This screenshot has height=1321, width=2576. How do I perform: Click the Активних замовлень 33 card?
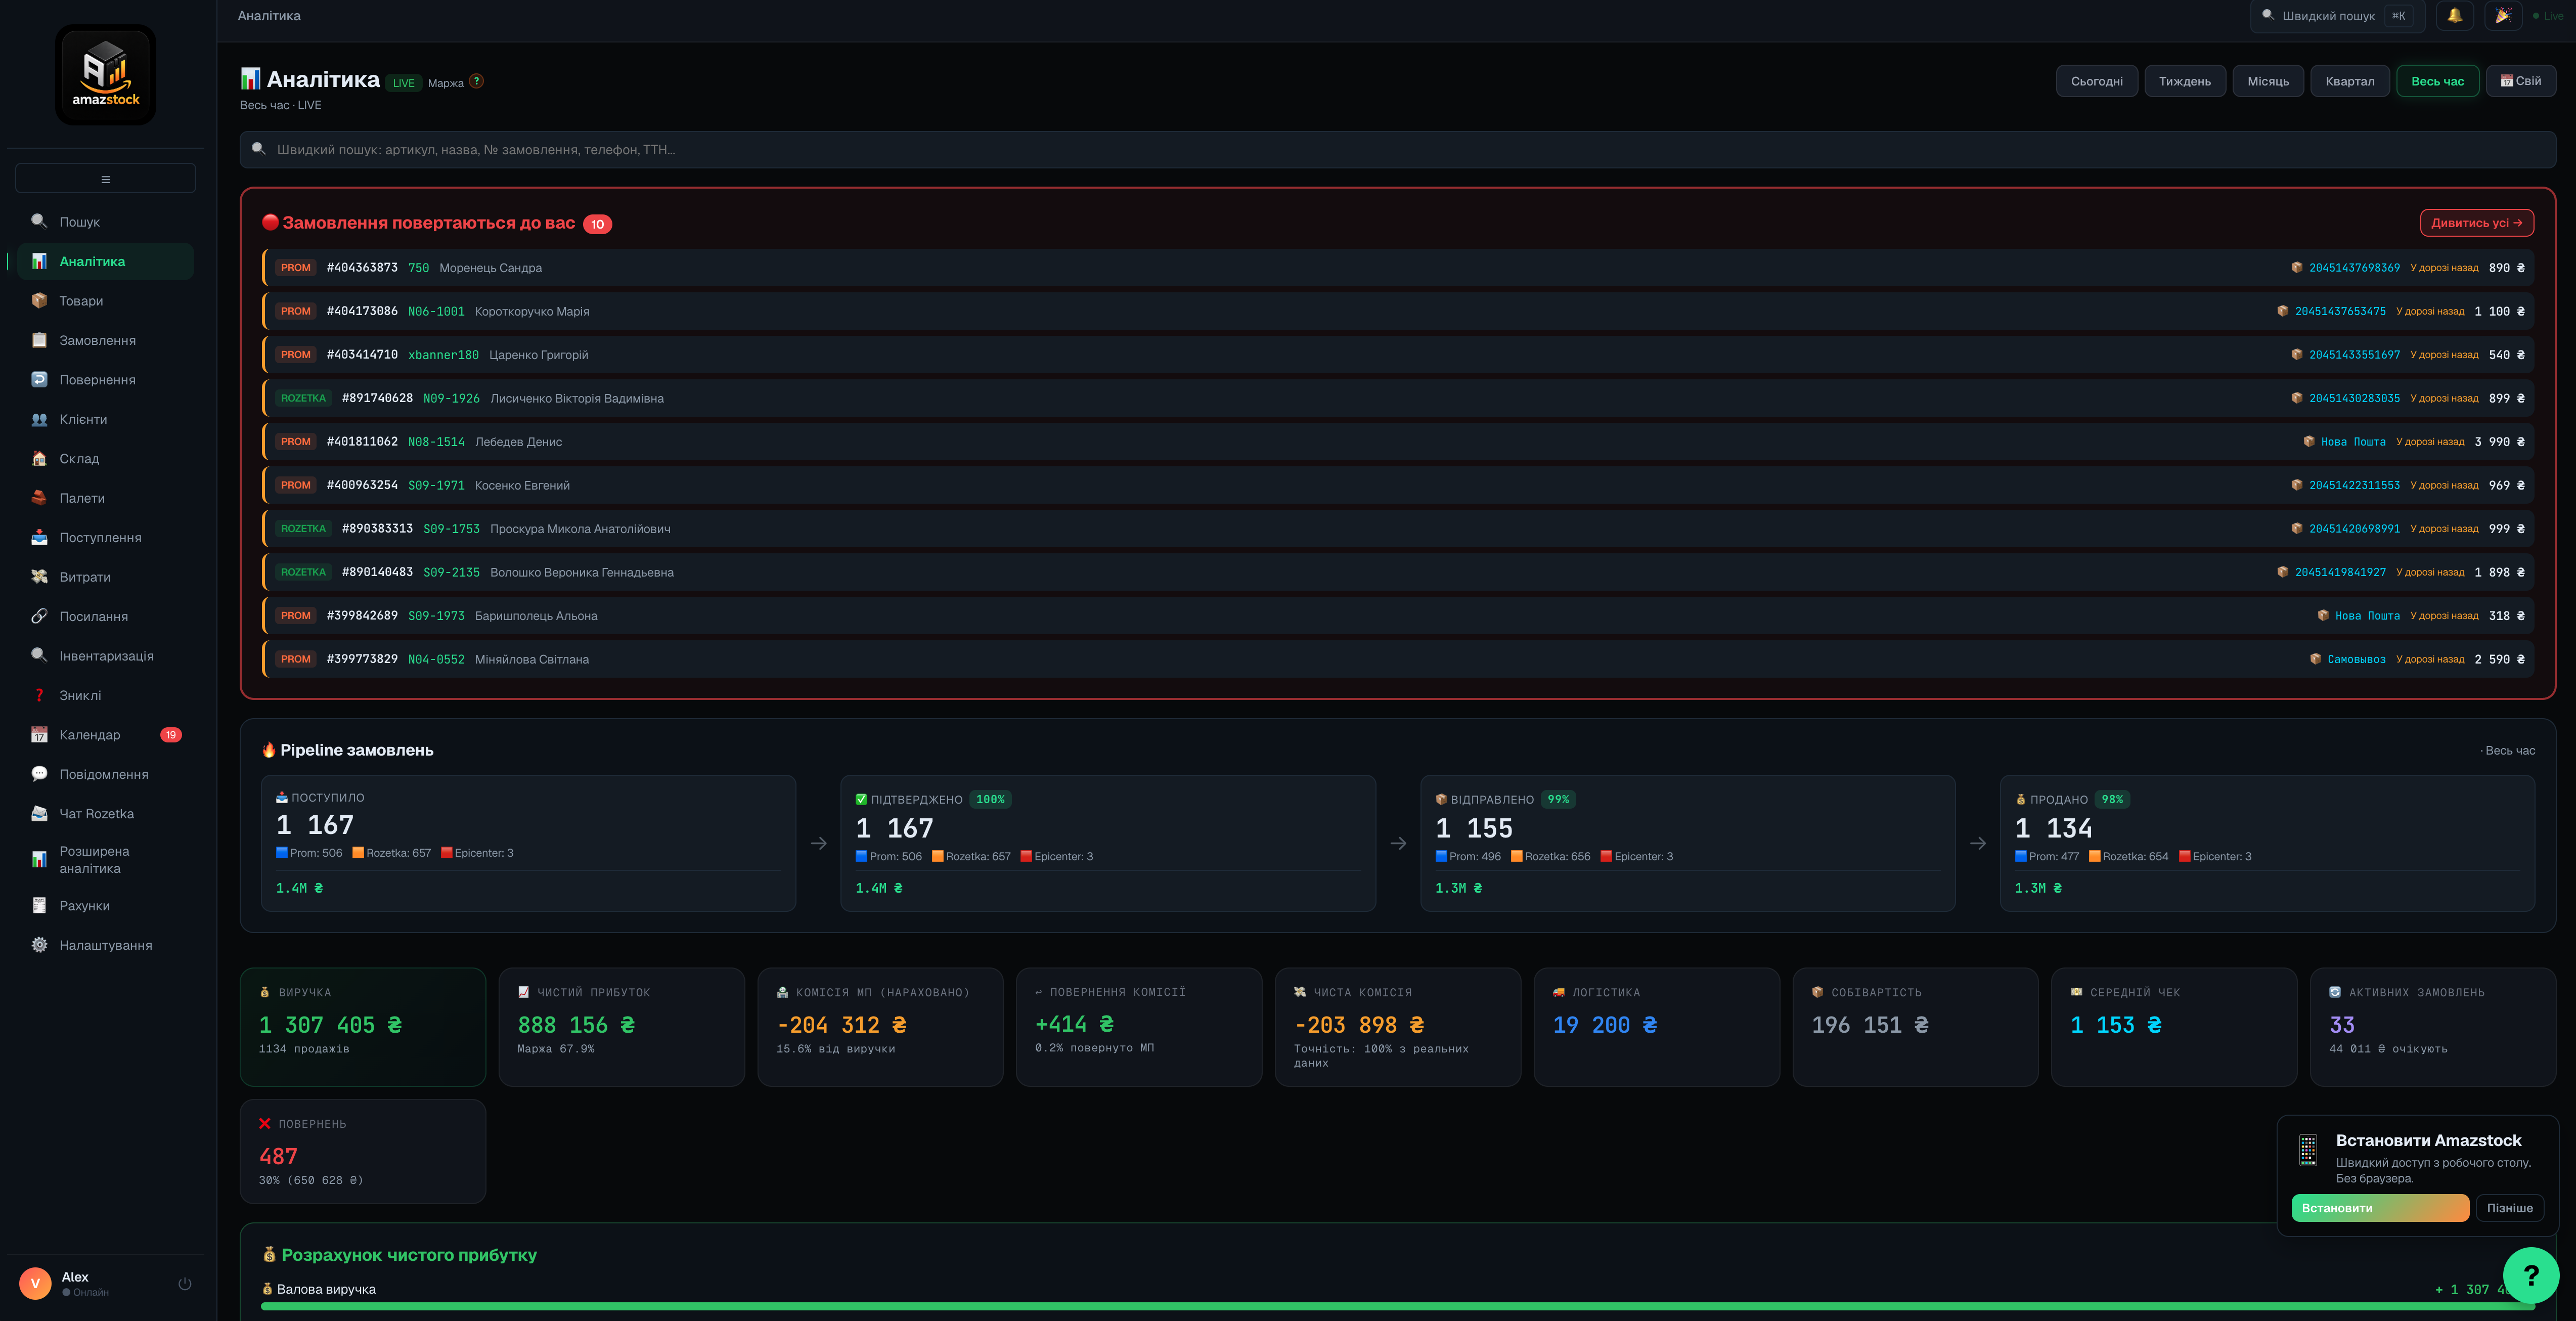(2433, 1027)
